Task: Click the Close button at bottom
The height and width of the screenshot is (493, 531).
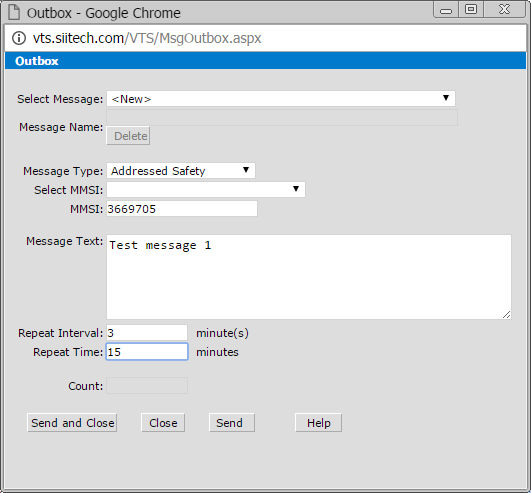Action: point(163,423)
